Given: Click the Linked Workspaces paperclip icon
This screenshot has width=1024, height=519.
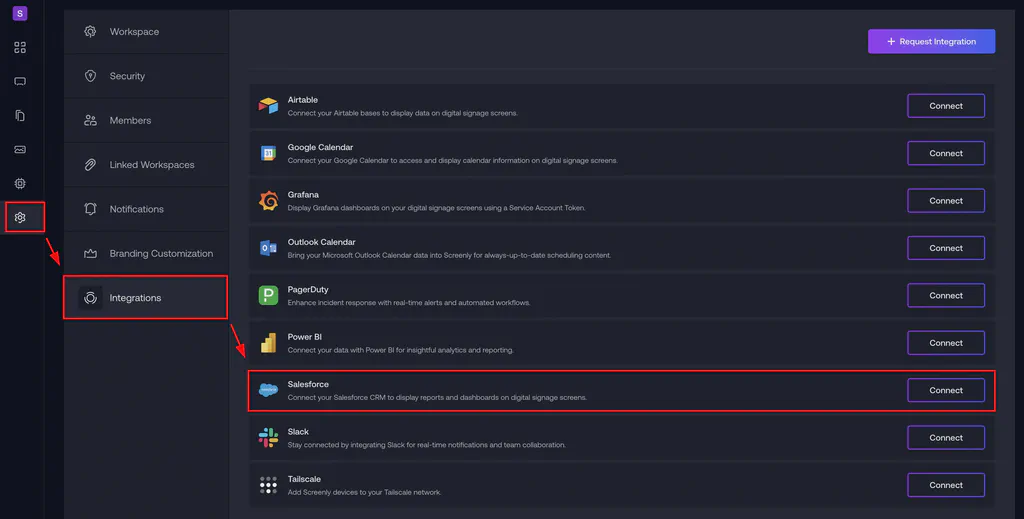Looking at the screenshot, I should pyautogui.click(x=90, y=165).
